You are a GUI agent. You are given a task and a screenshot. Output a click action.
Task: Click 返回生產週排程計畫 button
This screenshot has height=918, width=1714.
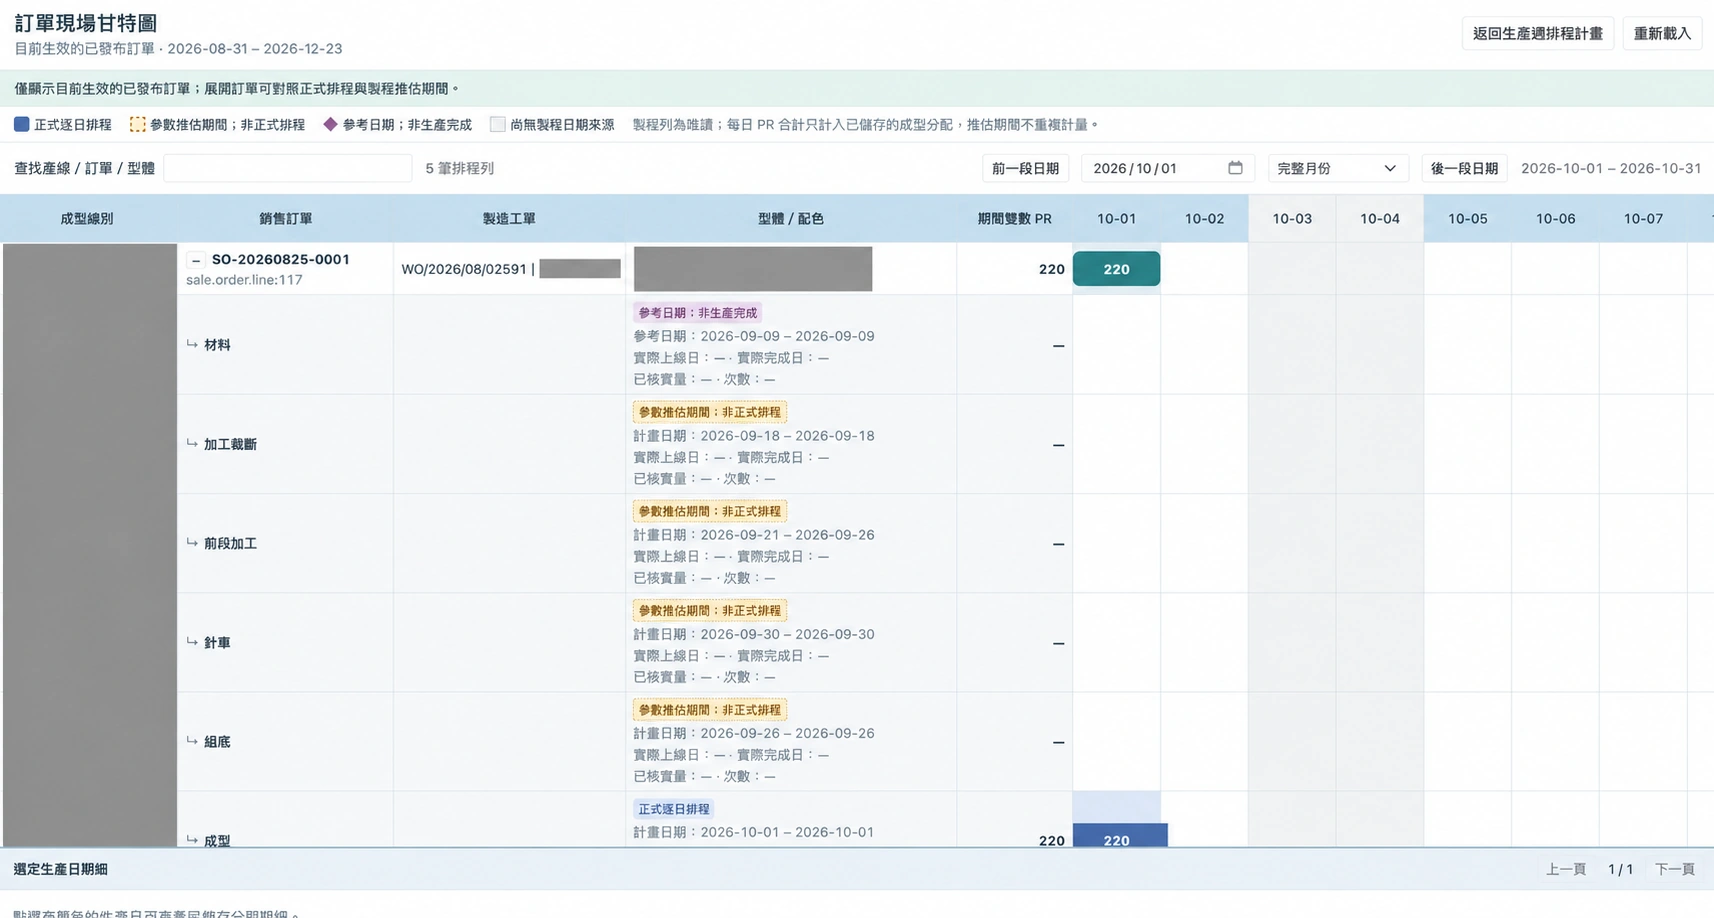coord(1537,33)
